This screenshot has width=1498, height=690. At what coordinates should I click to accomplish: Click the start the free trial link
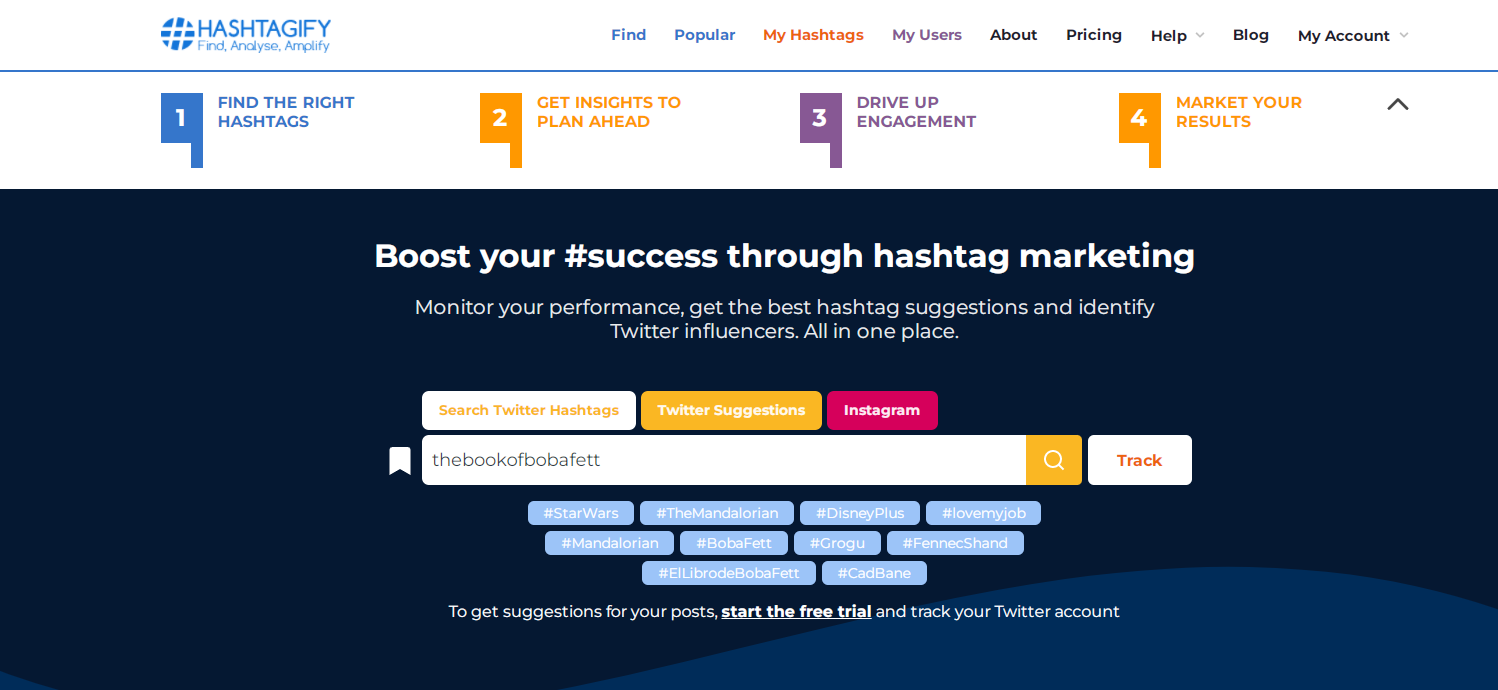[x=796, y=611]
